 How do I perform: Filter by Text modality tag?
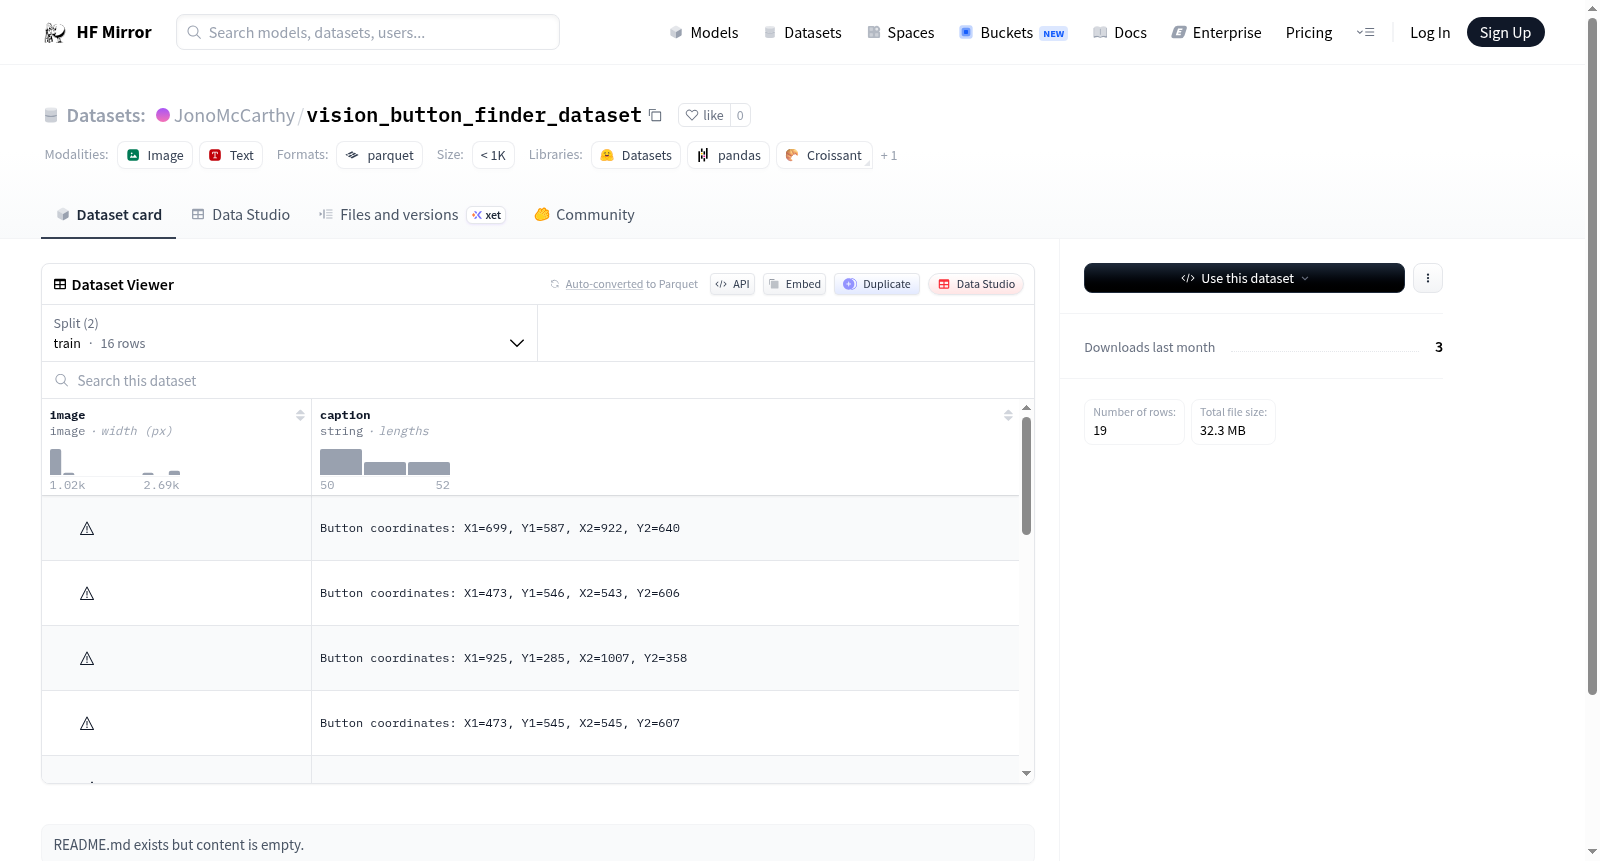(231, 155)
